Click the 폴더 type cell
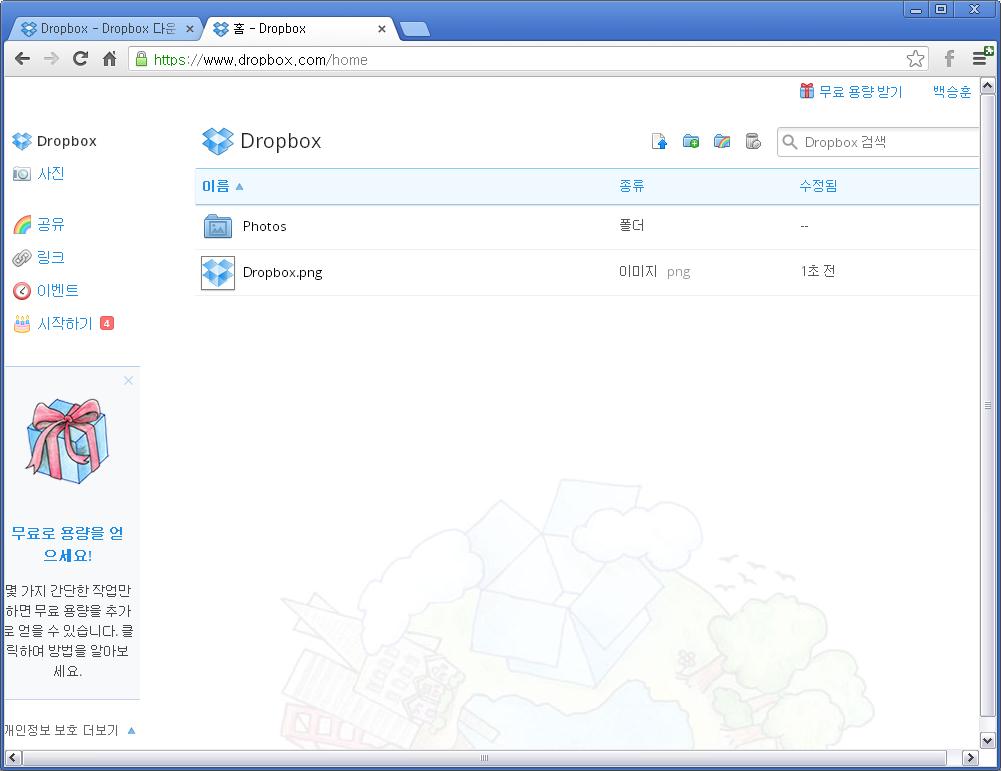The width and height of the screenshot is (1001, 771). point(631,225)
